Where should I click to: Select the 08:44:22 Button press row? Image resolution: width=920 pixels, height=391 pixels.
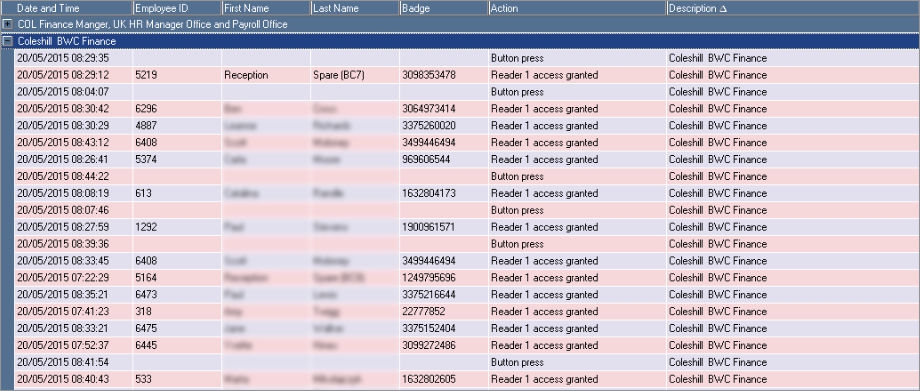467,176
